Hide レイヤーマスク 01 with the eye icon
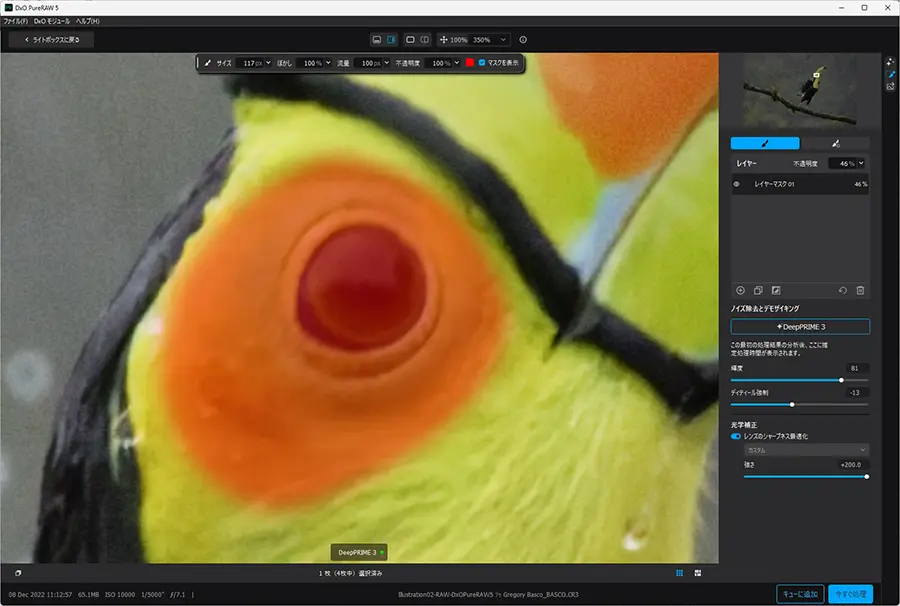 tap(736, 184)
